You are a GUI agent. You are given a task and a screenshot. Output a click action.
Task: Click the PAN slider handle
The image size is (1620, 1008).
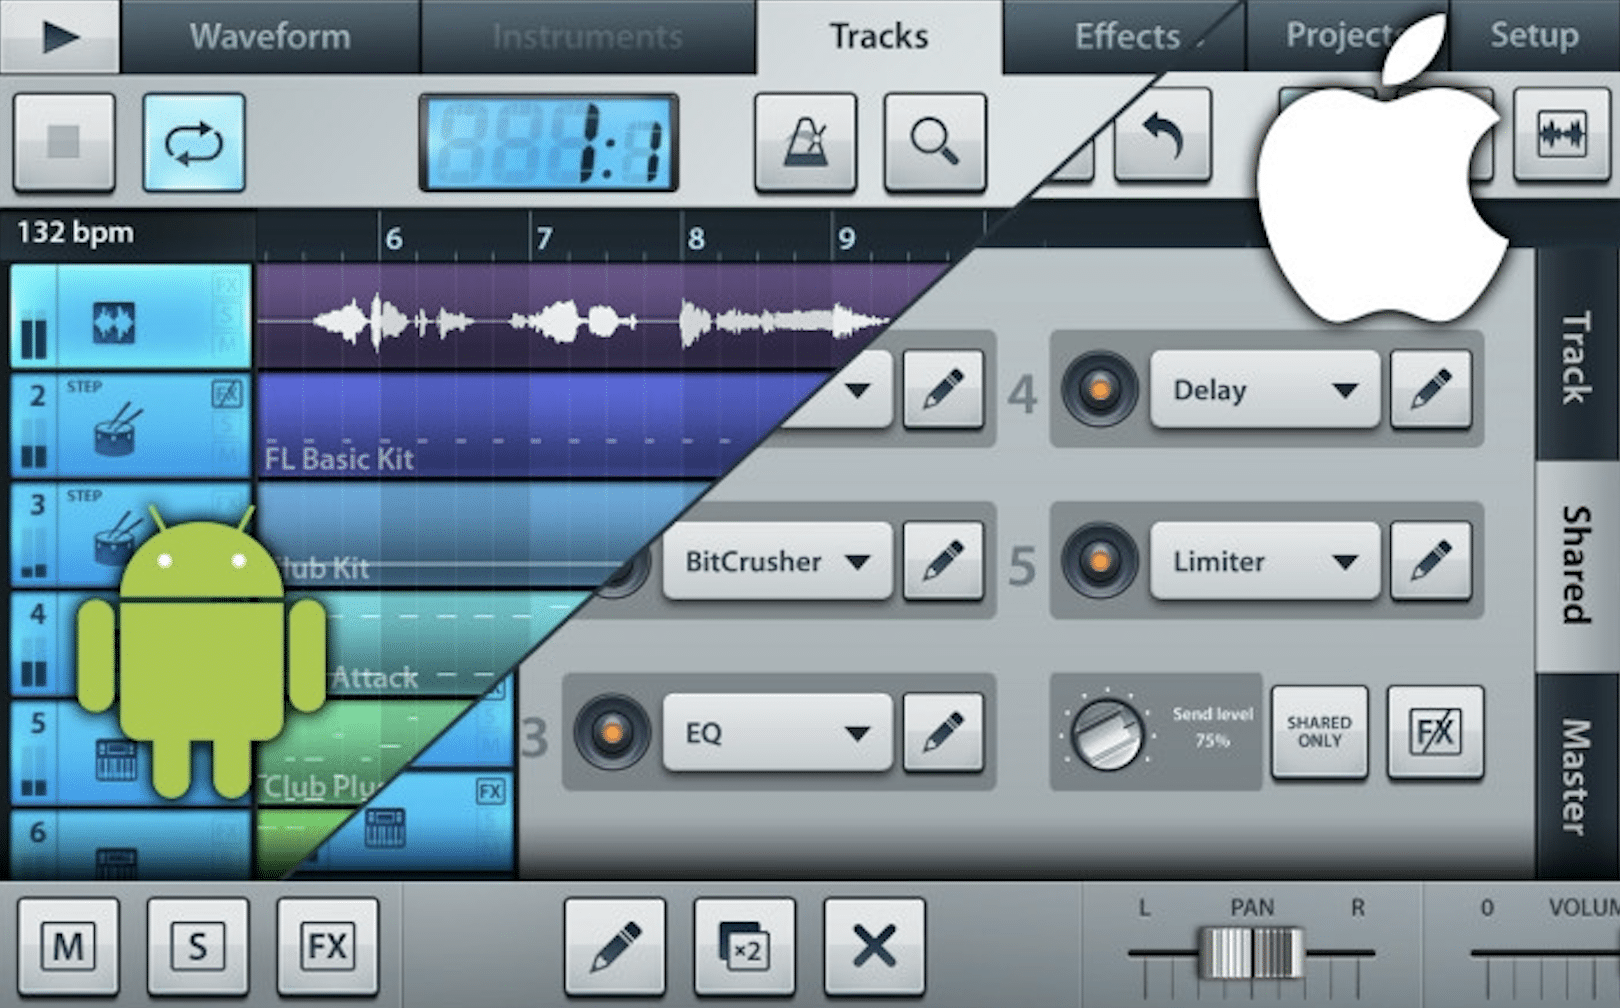click(1251, 952)
